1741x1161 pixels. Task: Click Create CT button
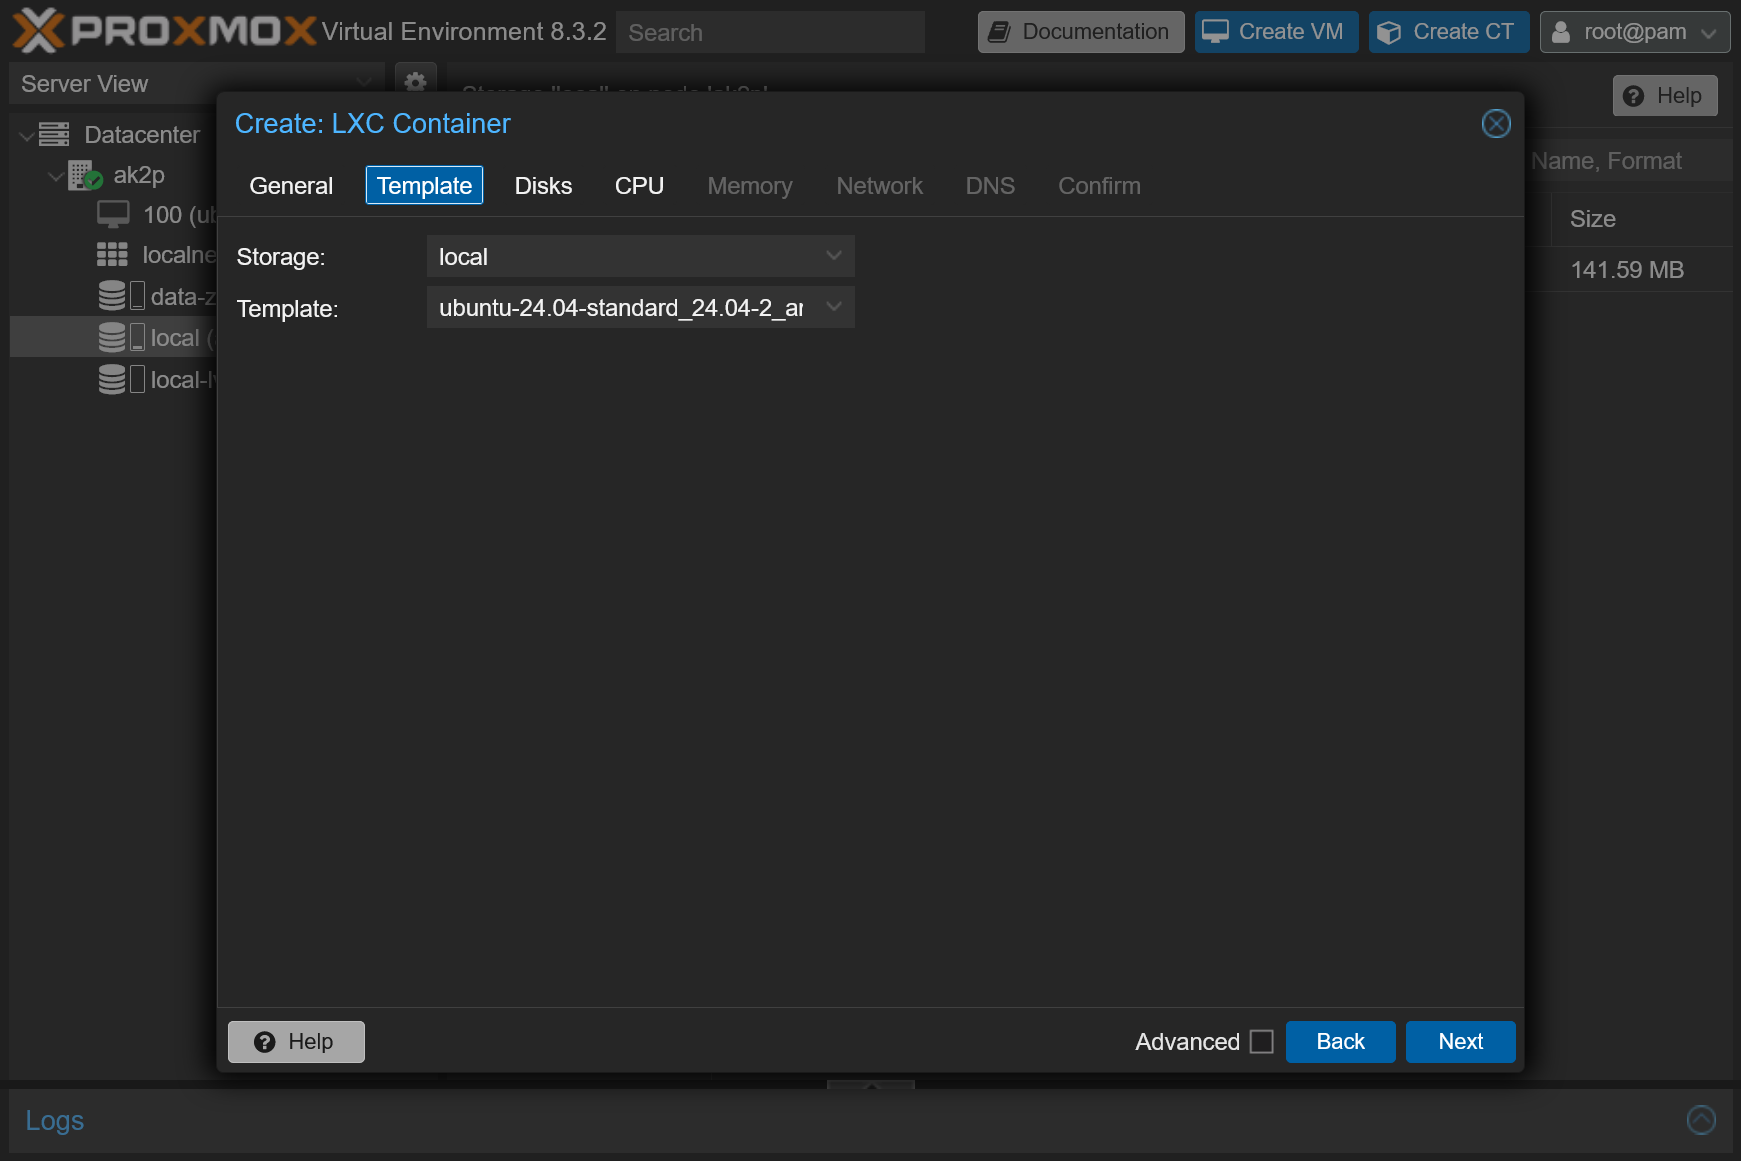point(1449,32)
